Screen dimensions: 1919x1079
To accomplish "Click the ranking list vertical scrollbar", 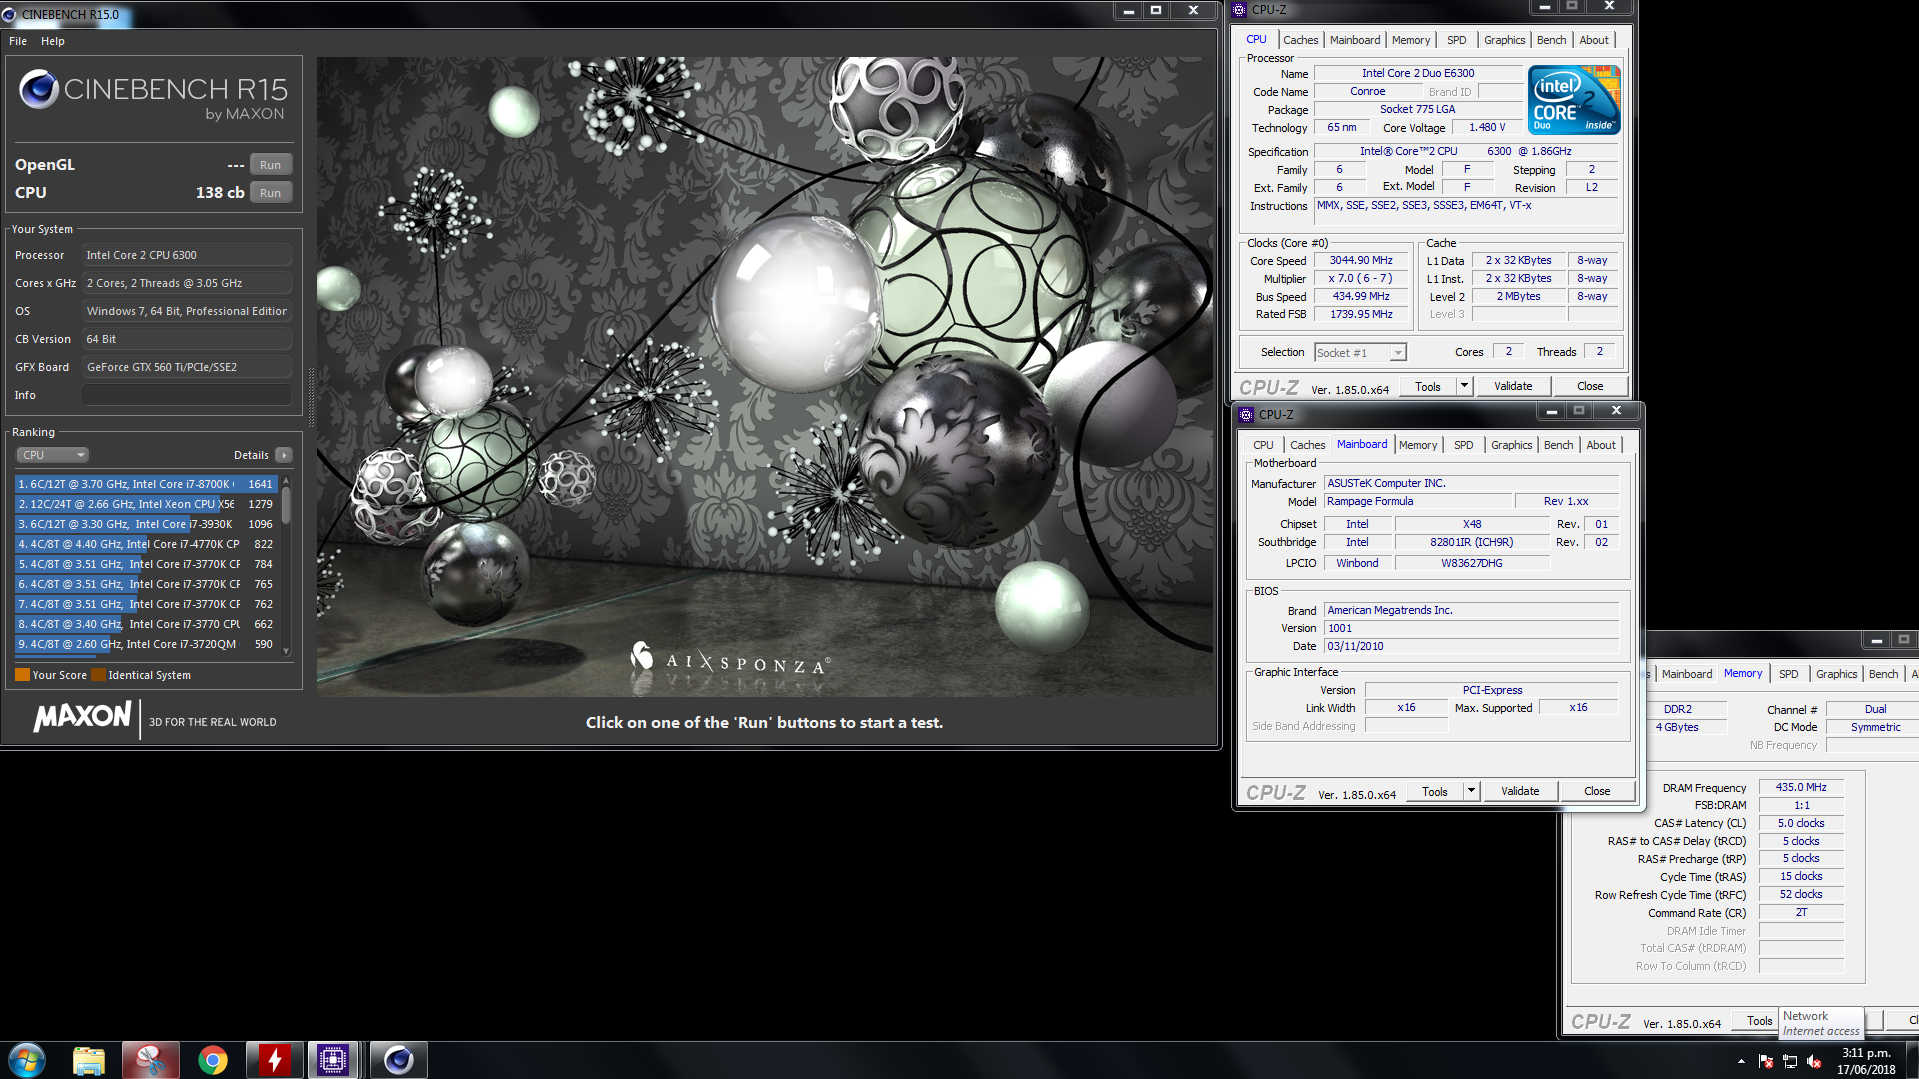I will point(286,565).
